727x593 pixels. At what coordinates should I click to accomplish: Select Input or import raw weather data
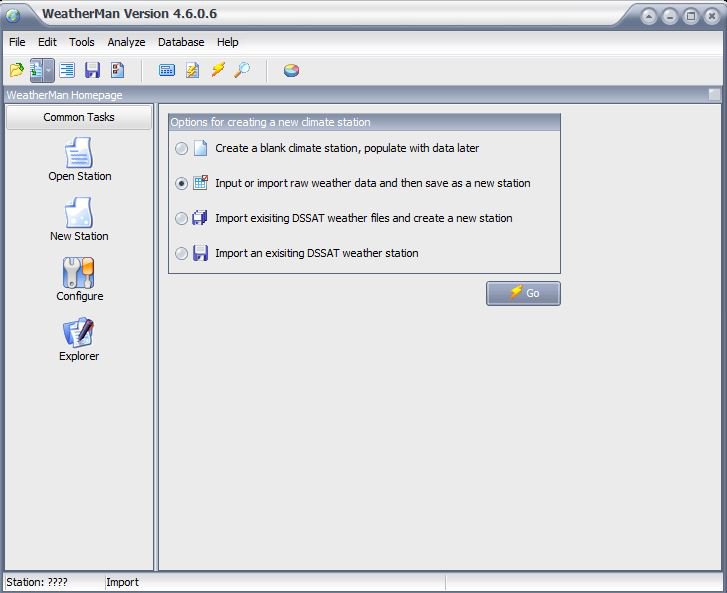click(181, 184)
